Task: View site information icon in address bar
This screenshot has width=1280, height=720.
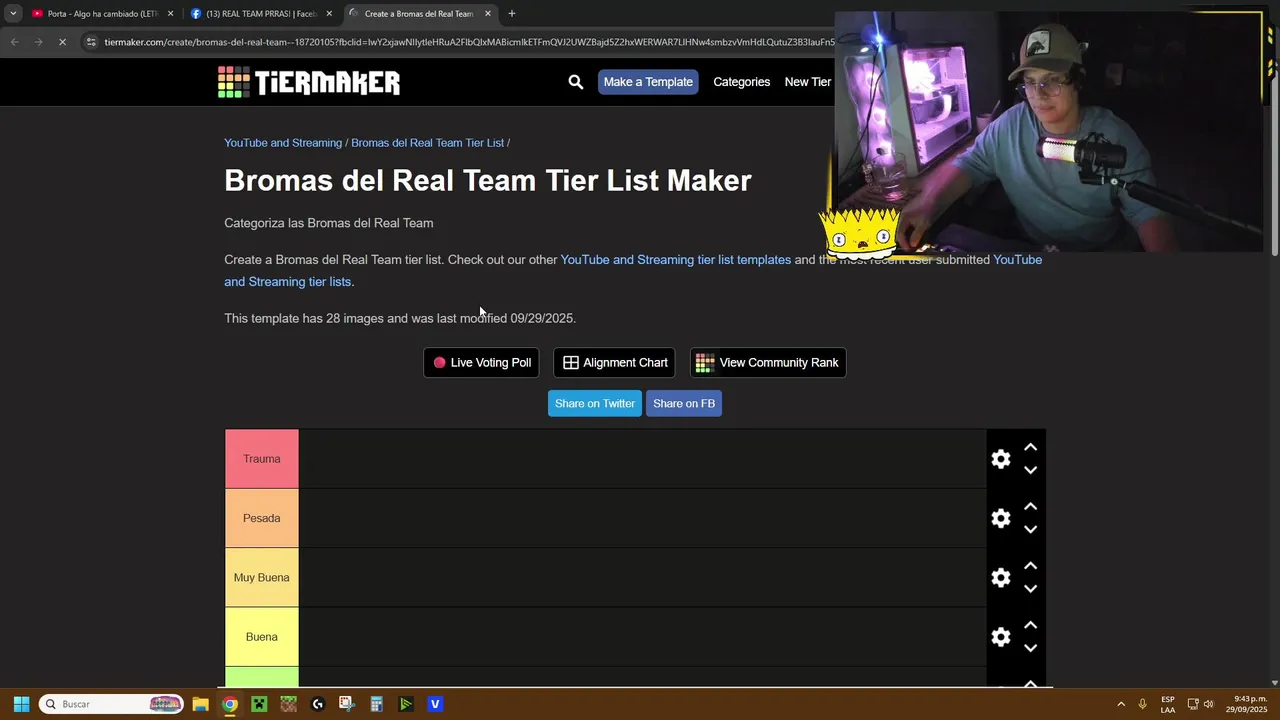Action: 91,42
